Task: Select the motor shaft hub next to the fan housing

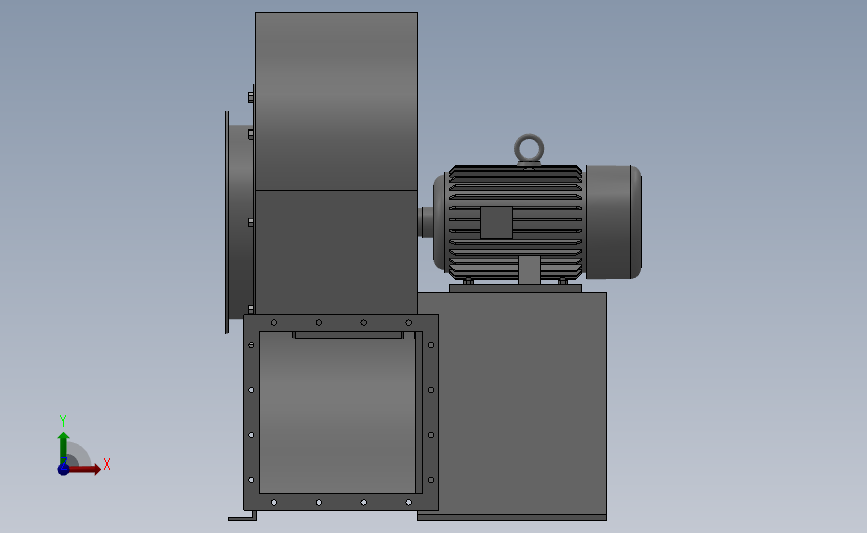Action: (x=425, y=222)
